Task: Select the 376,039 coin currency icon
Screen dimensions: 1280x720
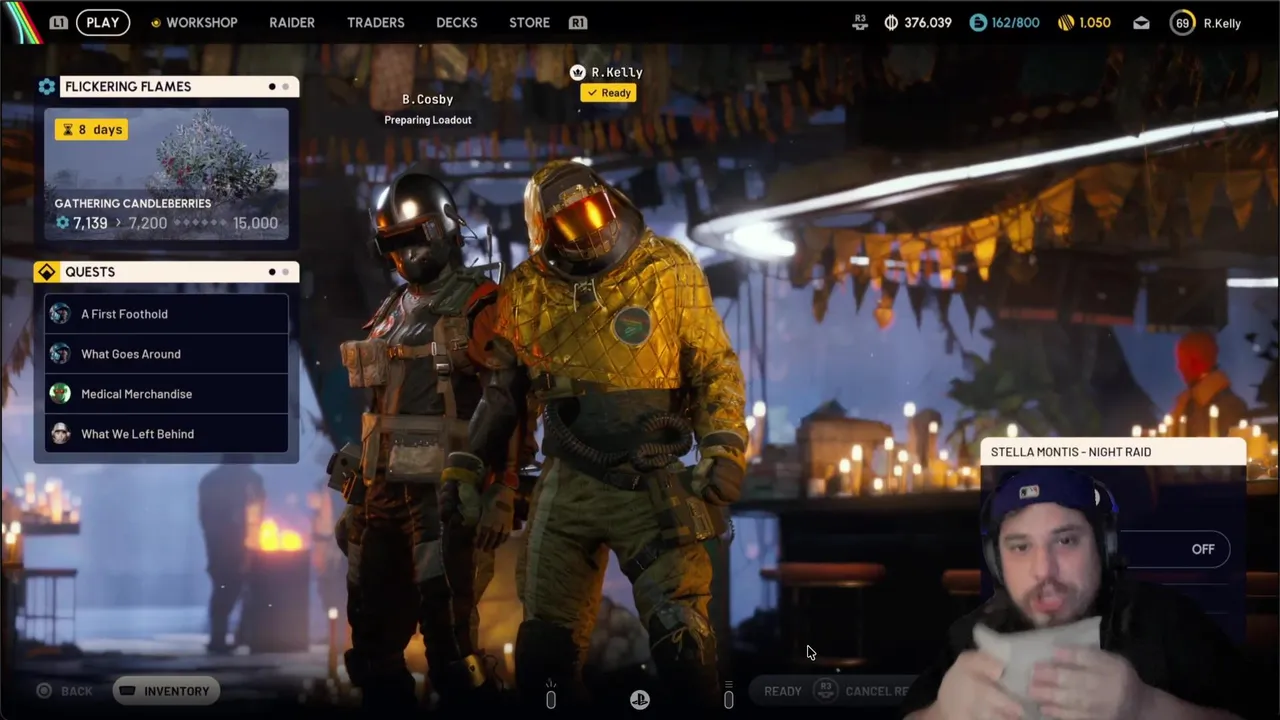Action: [891, 22]
